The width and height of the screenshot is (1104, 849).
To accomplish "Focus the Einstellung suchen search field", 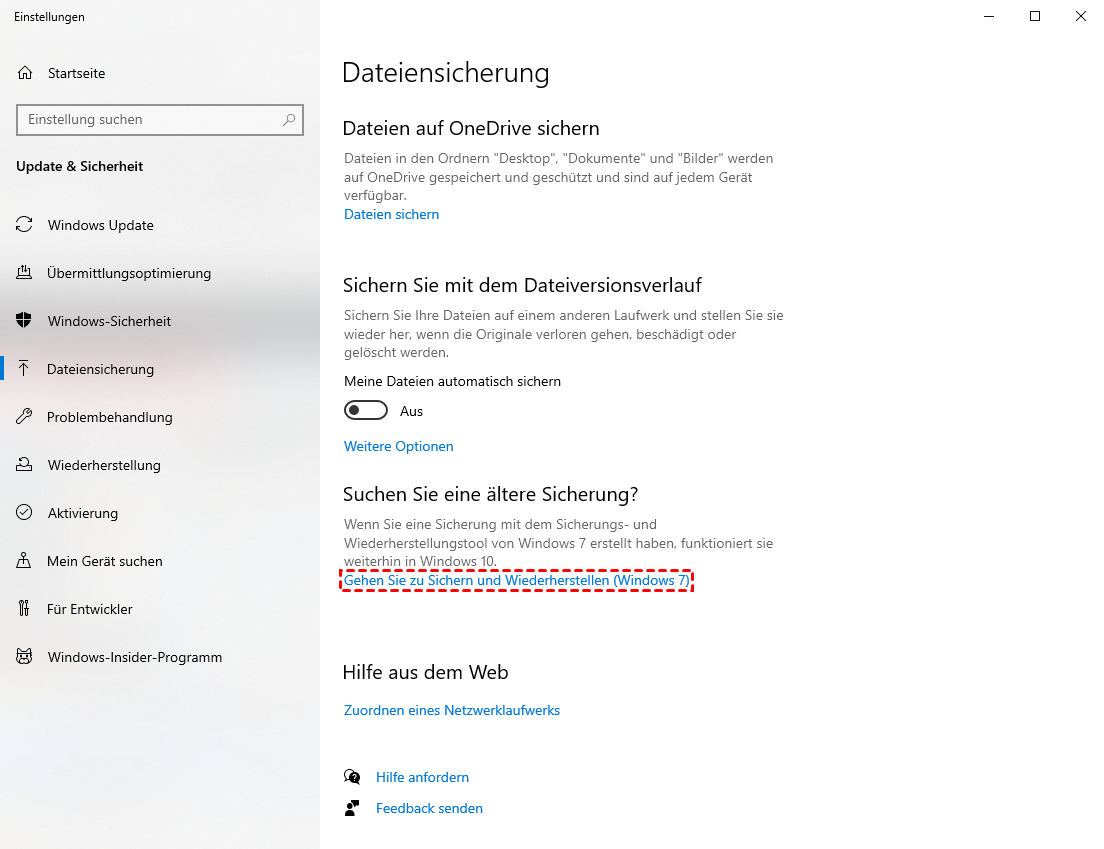I will tap(150, 120).
